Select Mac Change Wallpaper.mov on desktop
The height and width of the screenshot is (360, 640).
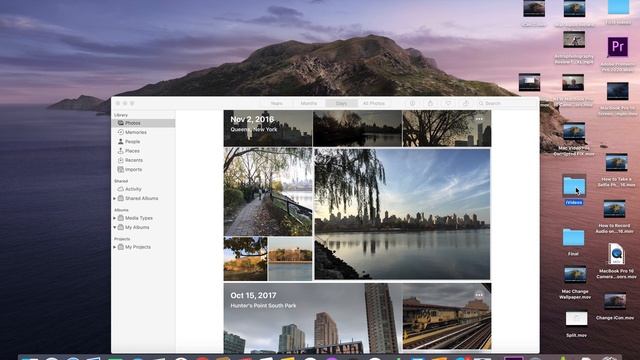(x=575, y=283)
